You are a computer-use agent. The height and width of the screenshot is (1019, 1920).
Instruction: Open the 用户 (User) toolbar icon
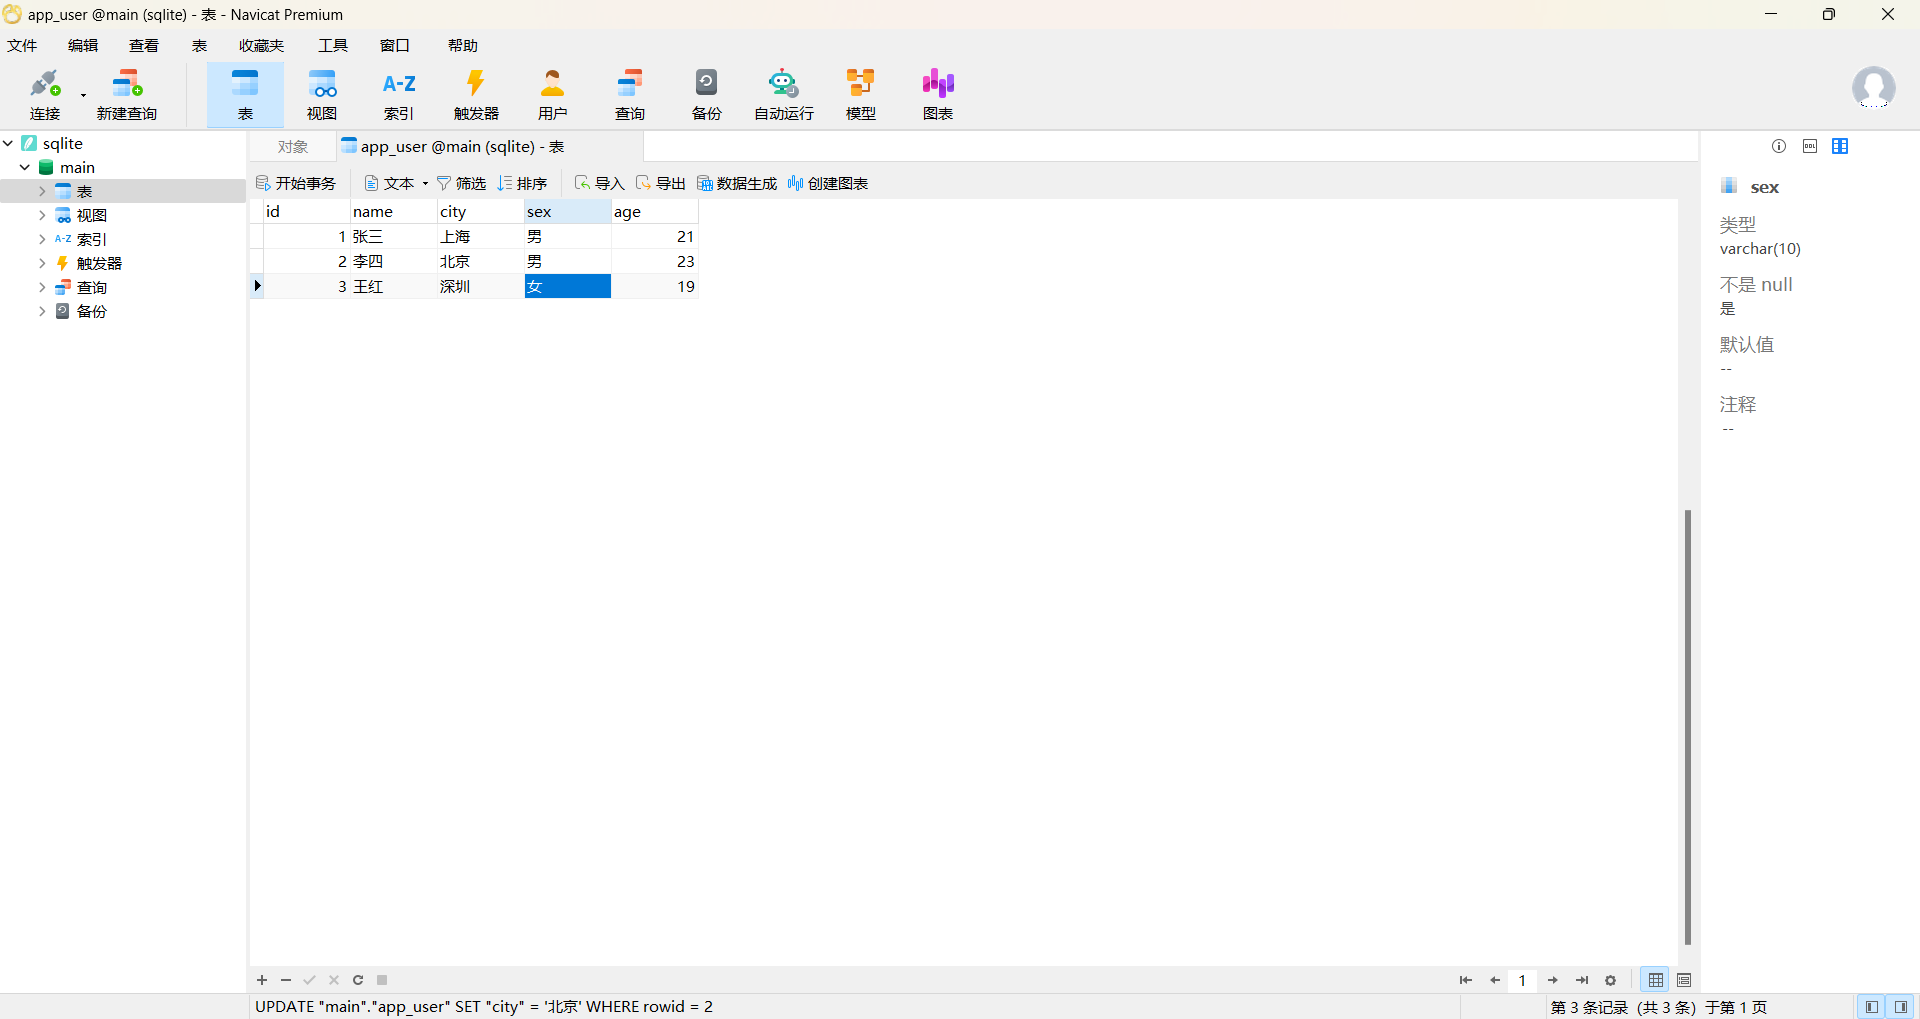(x=553, y=95)
